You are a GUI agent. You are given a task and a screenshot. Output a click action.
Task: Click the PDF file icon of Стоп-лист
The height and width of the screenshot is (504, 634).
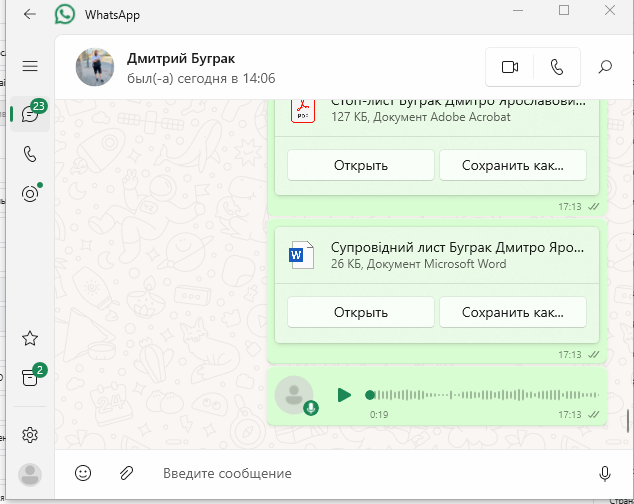(303, 110)
